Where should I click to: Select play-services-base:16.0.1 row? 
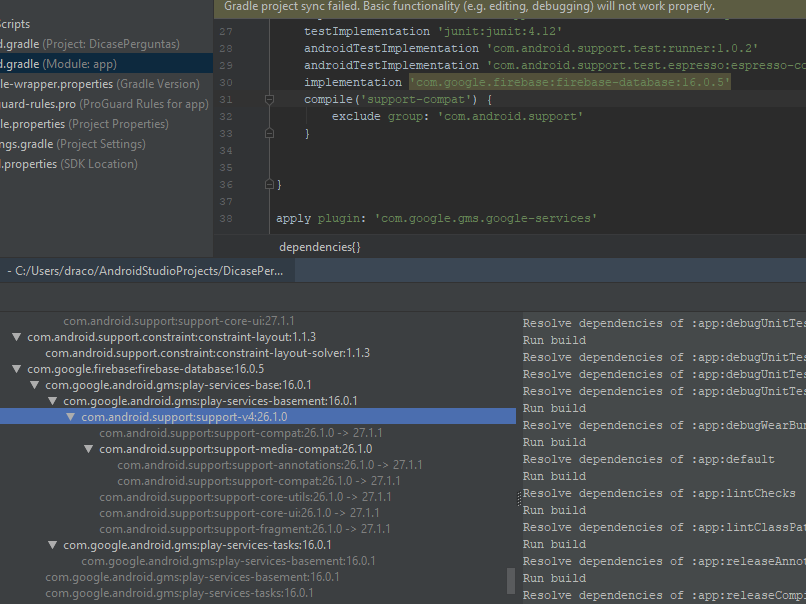178,385
